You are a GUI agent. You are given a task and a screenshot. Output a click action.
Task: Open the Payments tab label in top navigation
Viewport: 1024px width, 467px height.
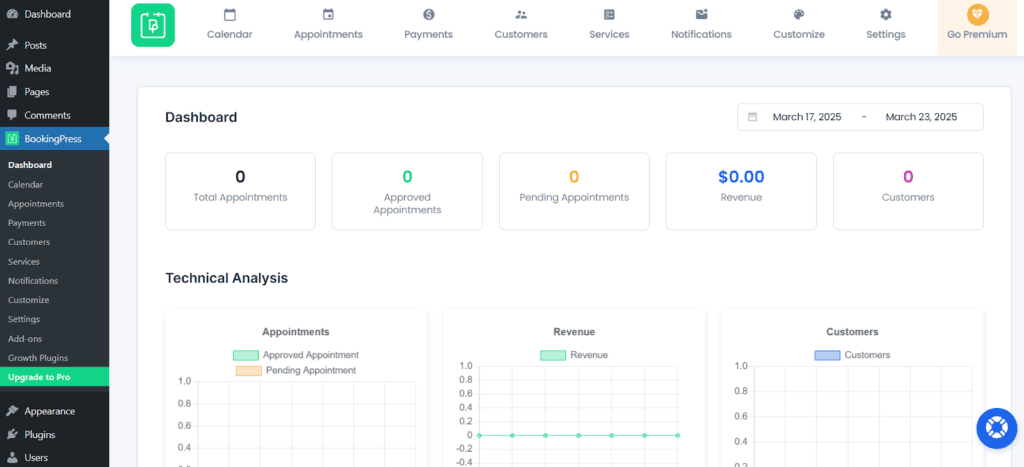[428, 35]
